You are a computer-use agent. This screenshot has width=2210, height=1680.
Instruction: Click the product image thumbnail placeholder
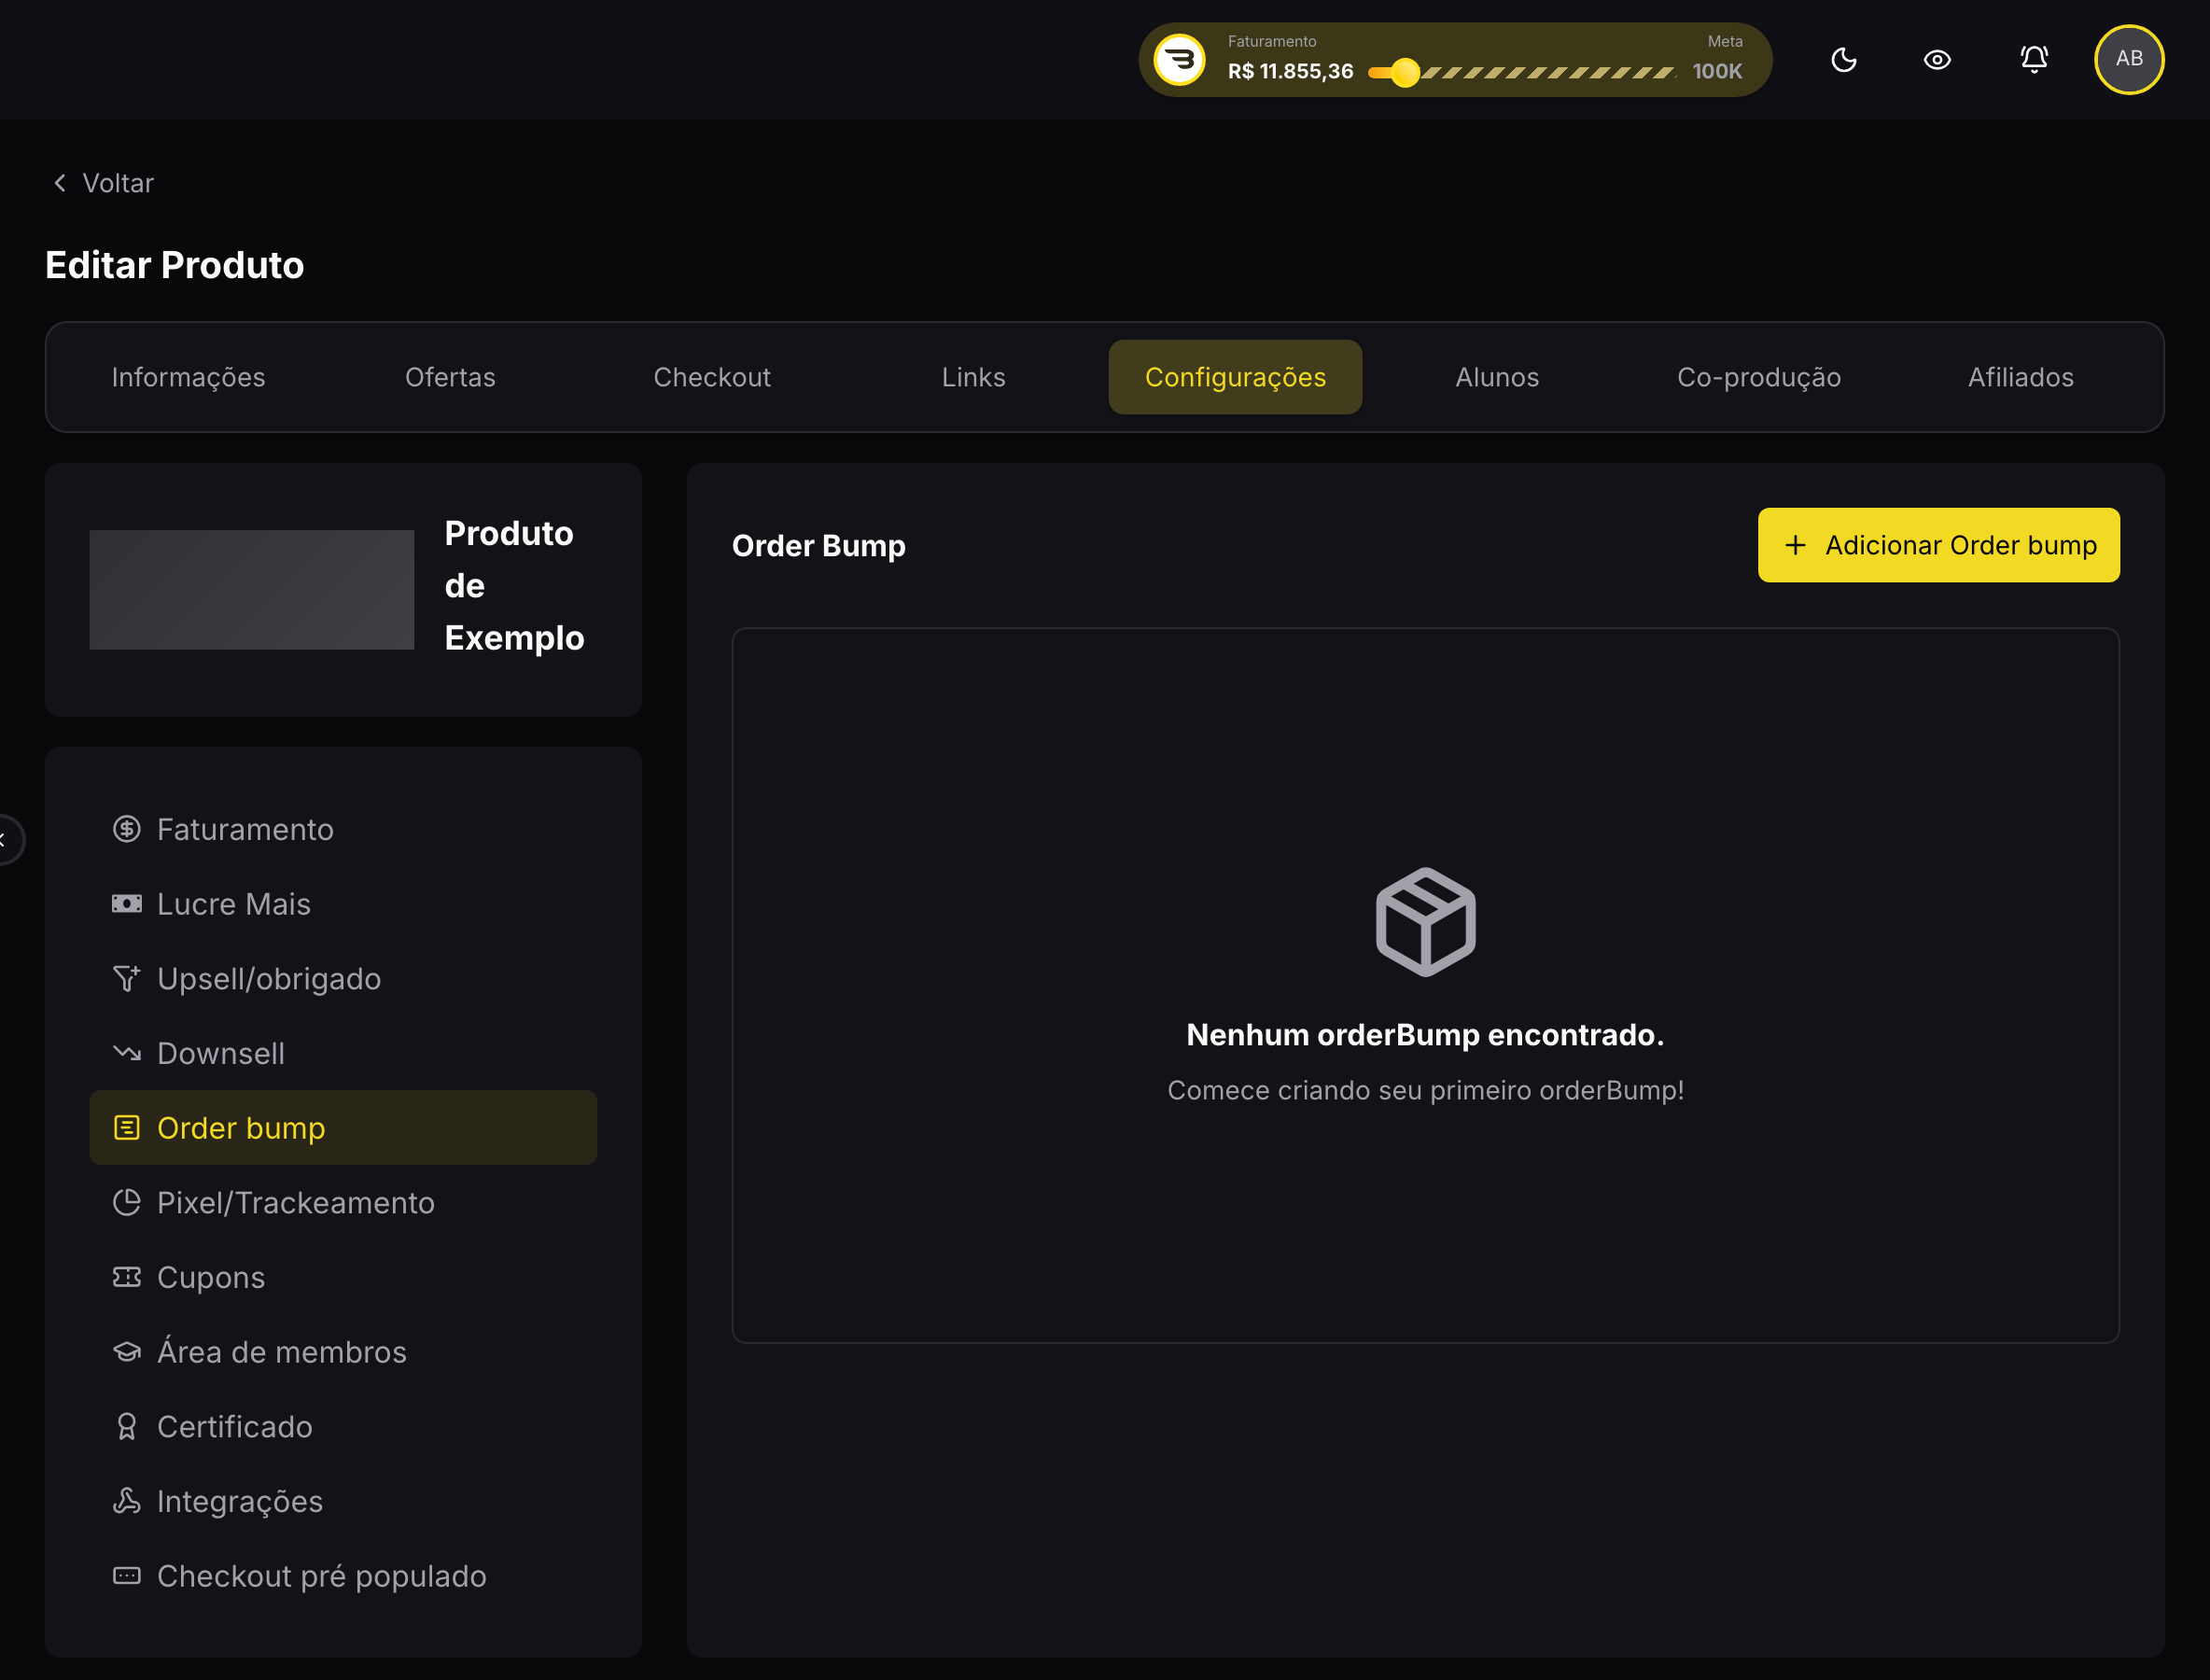252,590
